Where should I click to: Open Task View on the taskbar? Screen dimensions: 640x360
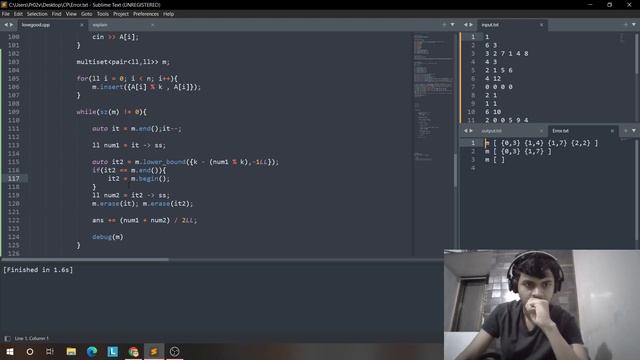point(50,351)
